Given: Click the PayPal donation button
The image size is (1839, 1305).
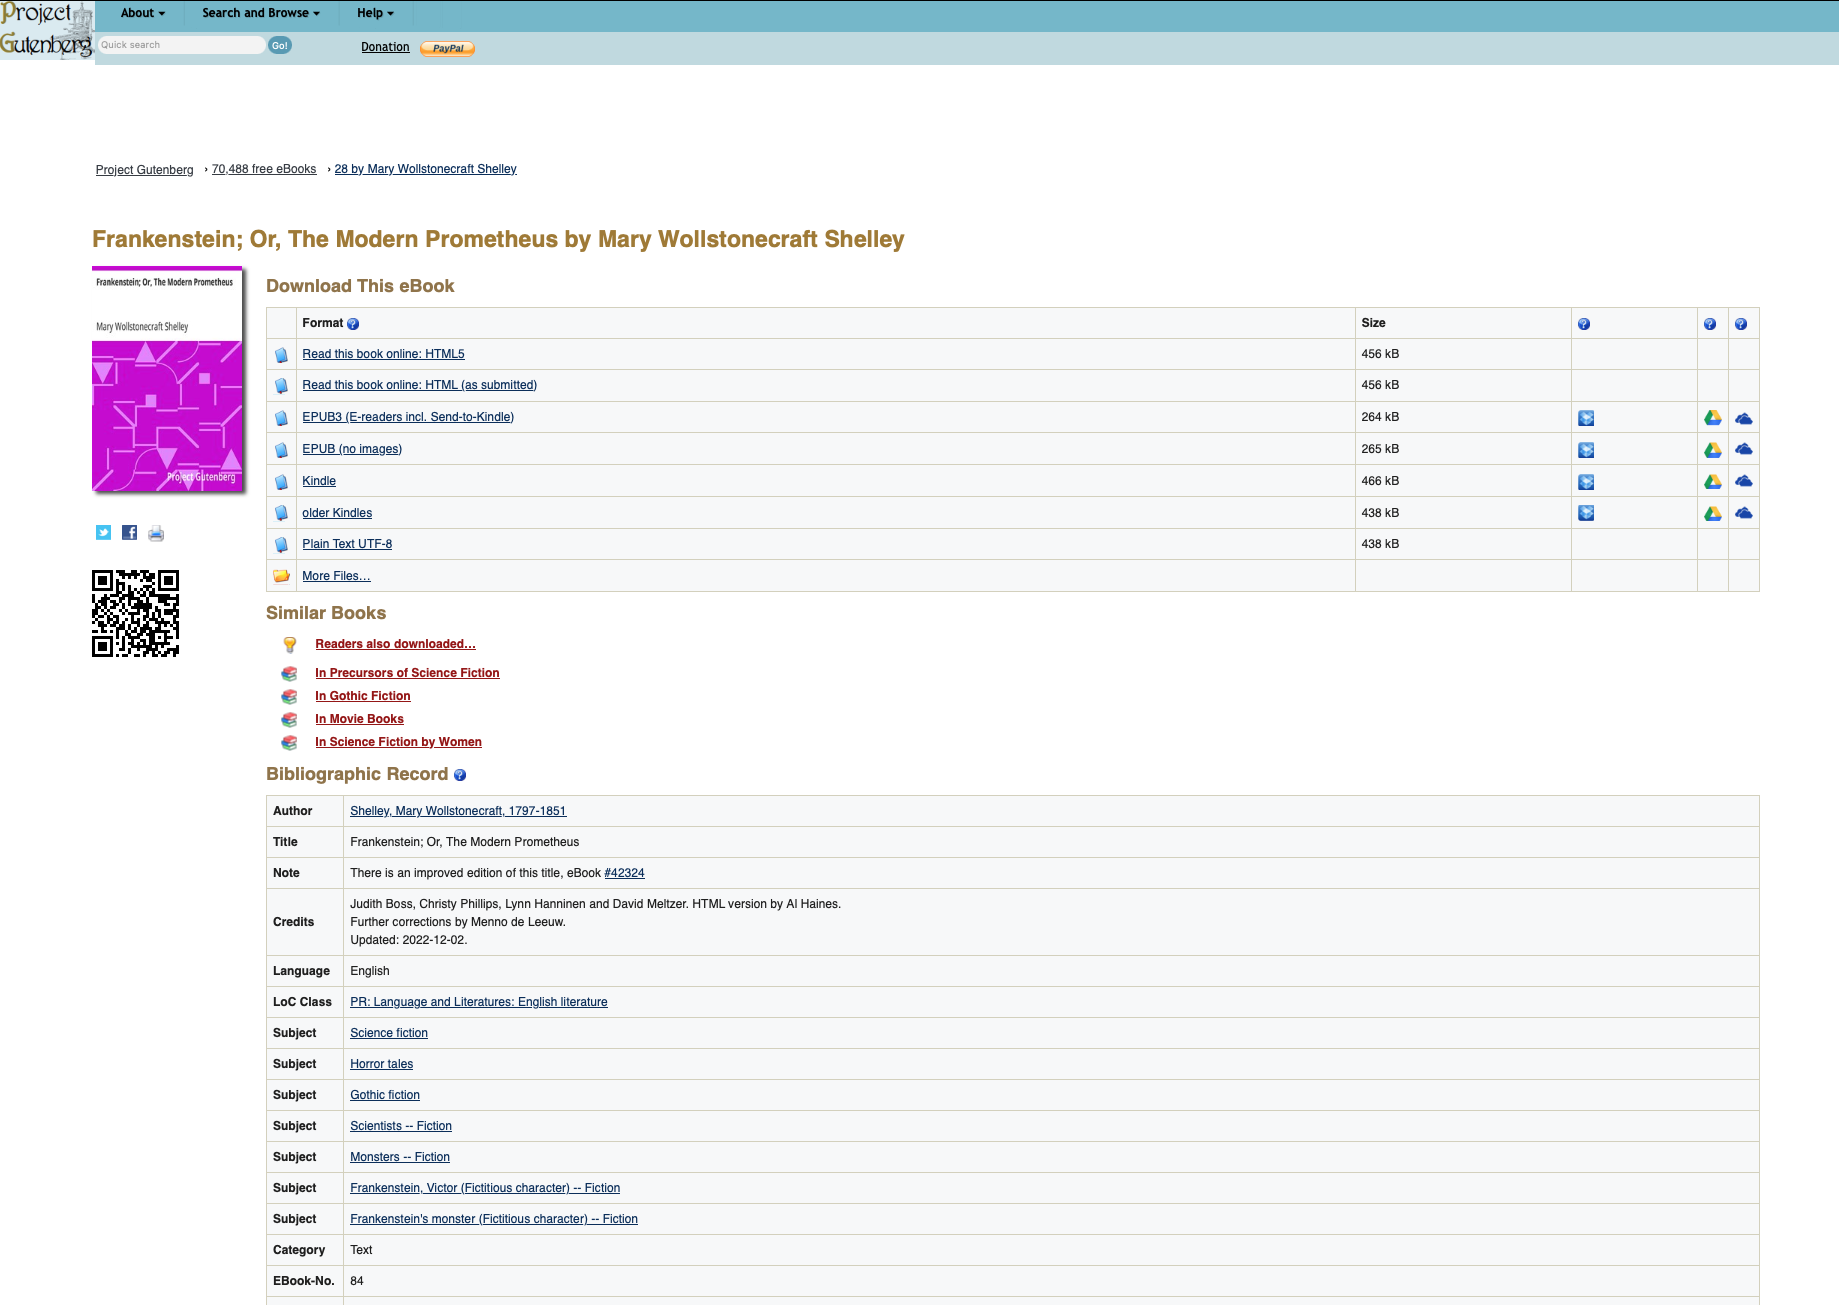Looking at the screenshot, I should (x=447, y=48).
